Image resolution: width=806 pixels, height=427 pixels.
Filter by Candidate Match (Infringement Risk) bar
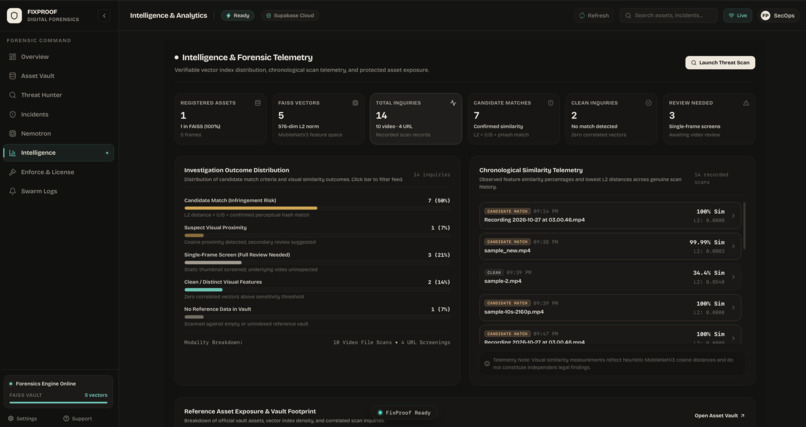(317, 208)
